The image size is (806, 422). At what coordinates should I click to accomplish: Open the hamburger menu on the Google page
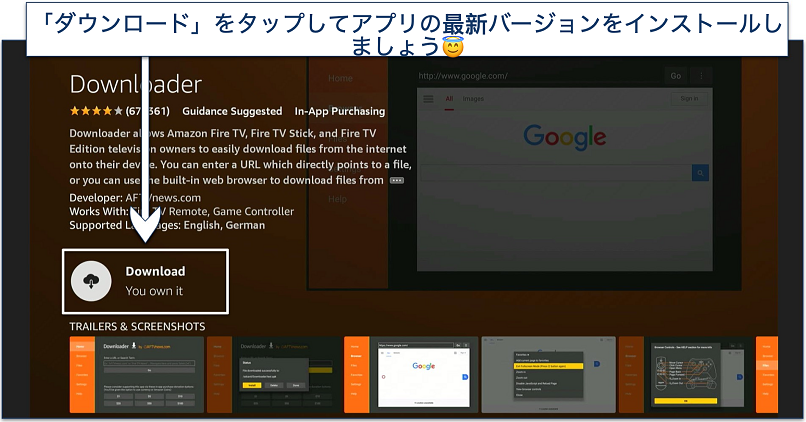428,99
